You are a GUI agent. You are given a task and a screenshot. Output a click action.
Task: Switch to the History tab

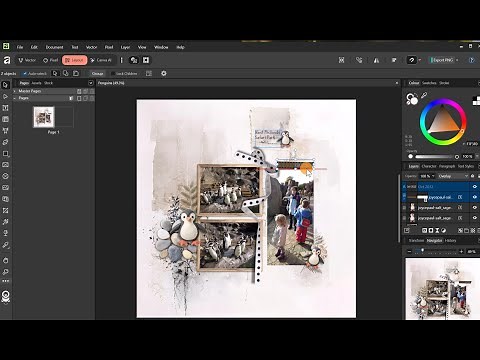coord(450,240)
